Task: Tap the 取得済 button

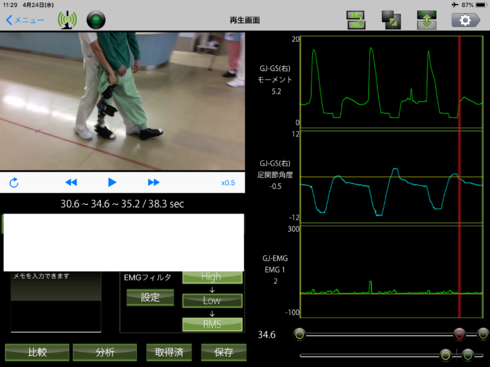Action: pyautogui.click(x=169, y=352)
